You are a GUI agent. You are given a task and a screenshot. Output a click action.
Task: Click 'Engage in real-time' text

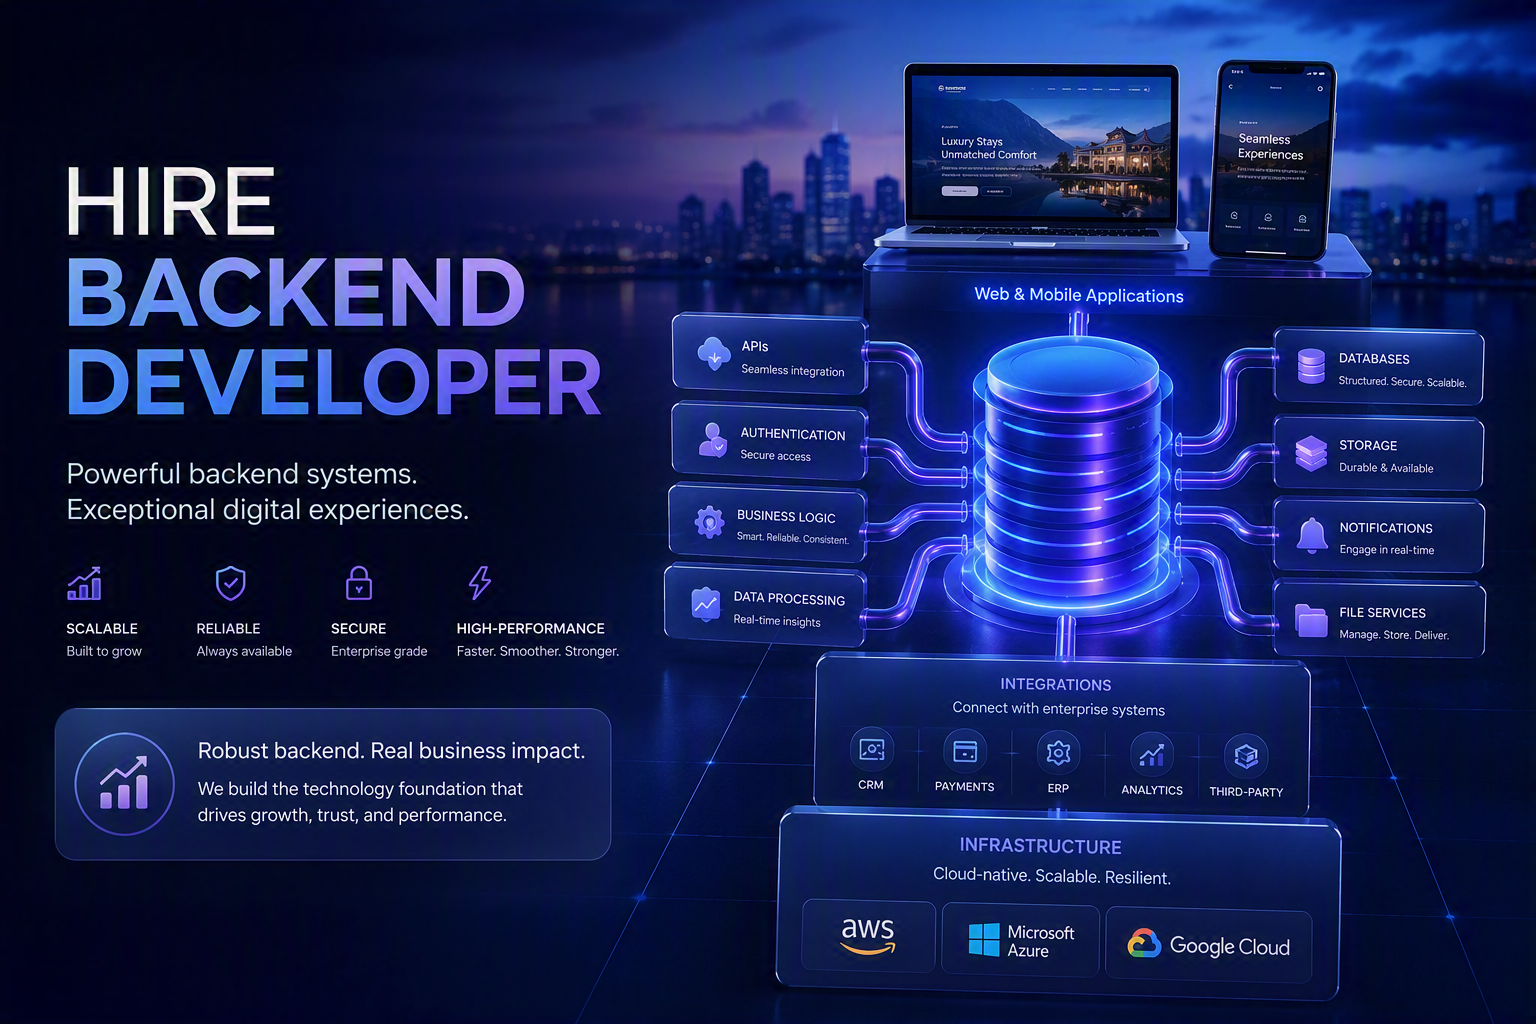click(x=1387, y=550)
